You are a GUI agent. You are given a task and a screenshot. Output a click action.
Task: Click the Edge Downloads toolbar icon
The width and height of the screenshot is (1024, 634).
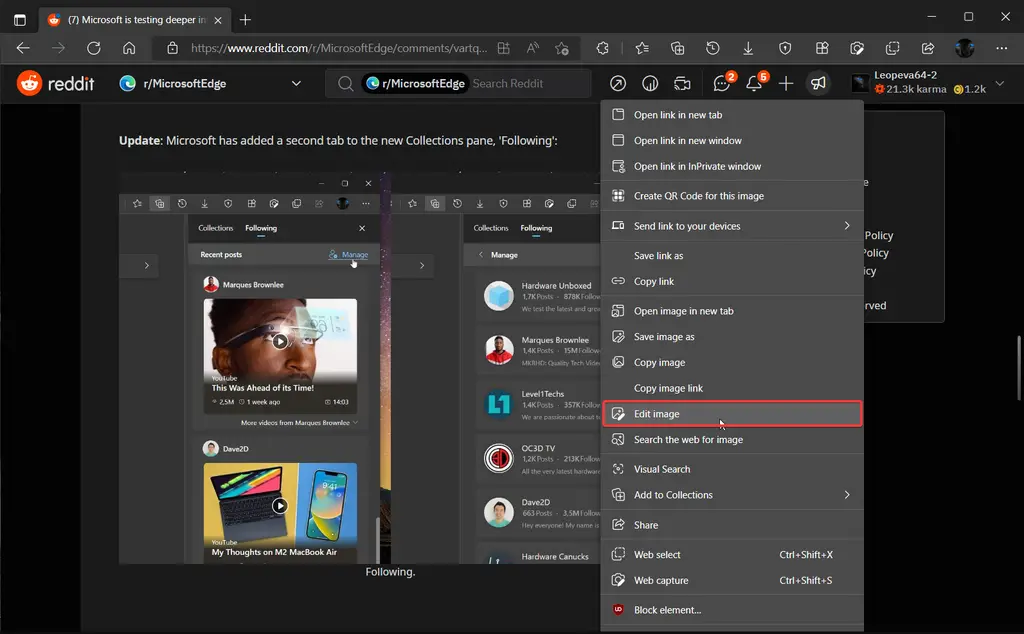click(748, 48)
